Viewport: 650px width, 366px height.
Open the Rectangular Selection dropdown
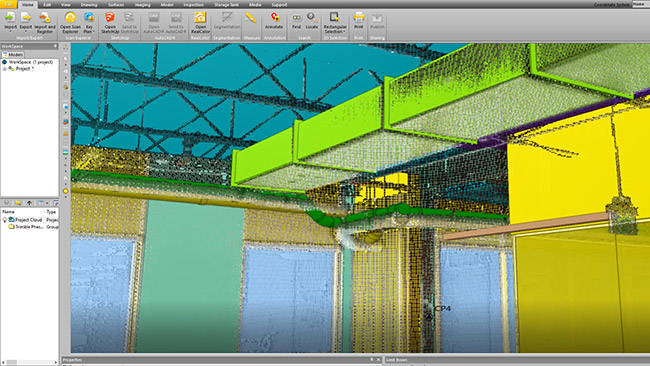coord(335,22)
